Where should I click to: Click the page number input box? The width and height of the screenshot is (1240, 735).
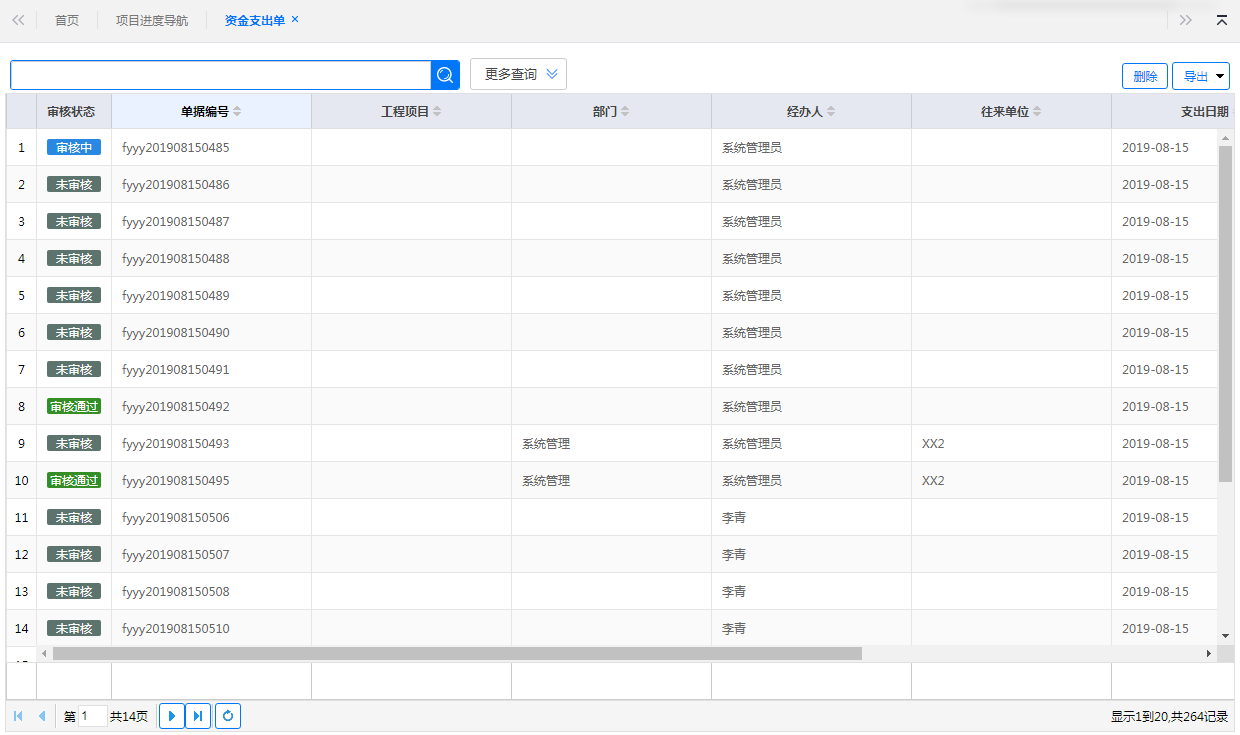tap(92, 716)
